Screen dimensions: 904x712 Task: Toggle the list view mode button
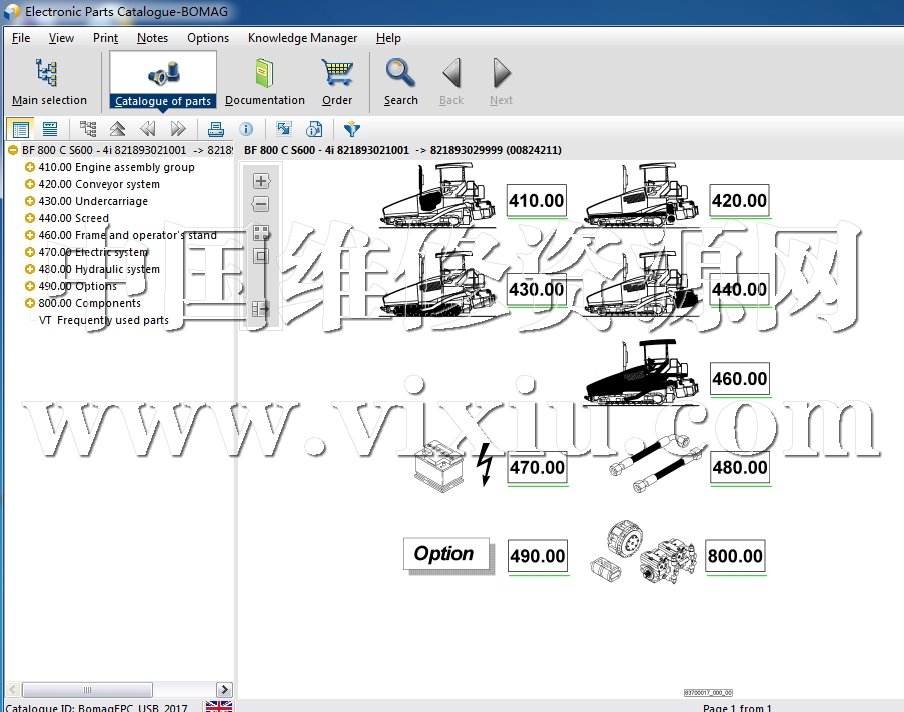coord(49,129)
